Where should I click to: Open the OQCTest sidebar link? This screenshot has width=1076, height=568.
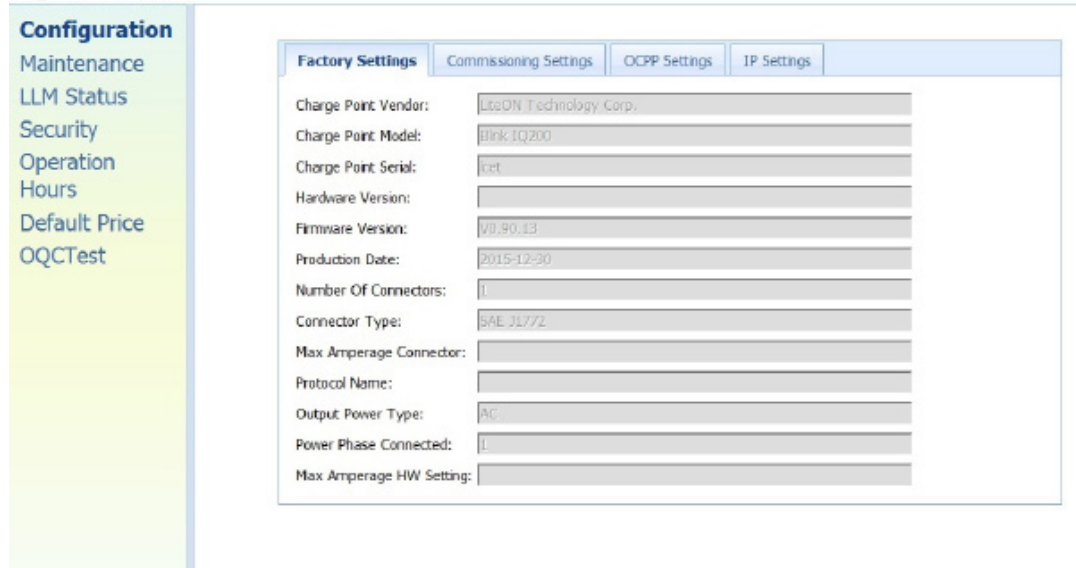coord(63,256)
